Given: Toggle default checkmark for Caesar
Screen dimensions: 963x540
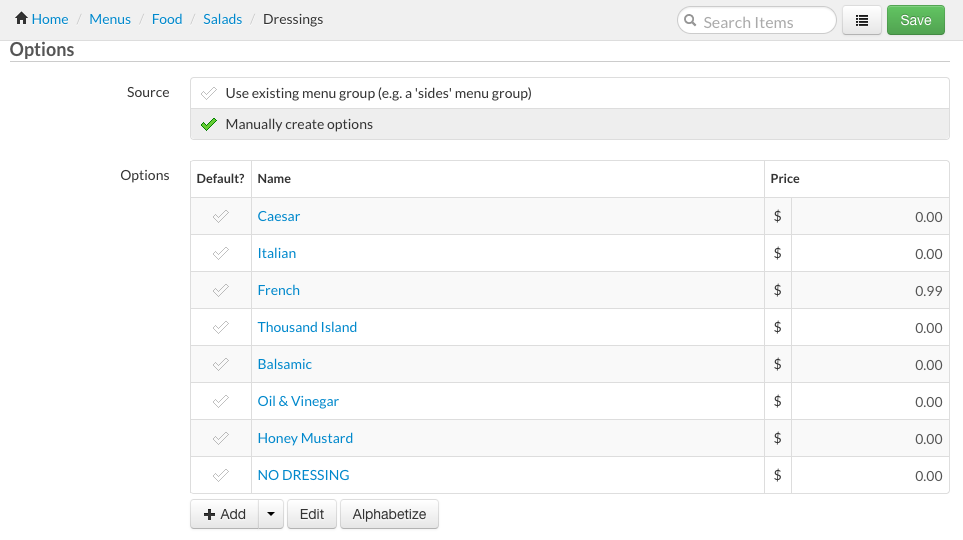Looking at the screenshot, I should point(221,216).
